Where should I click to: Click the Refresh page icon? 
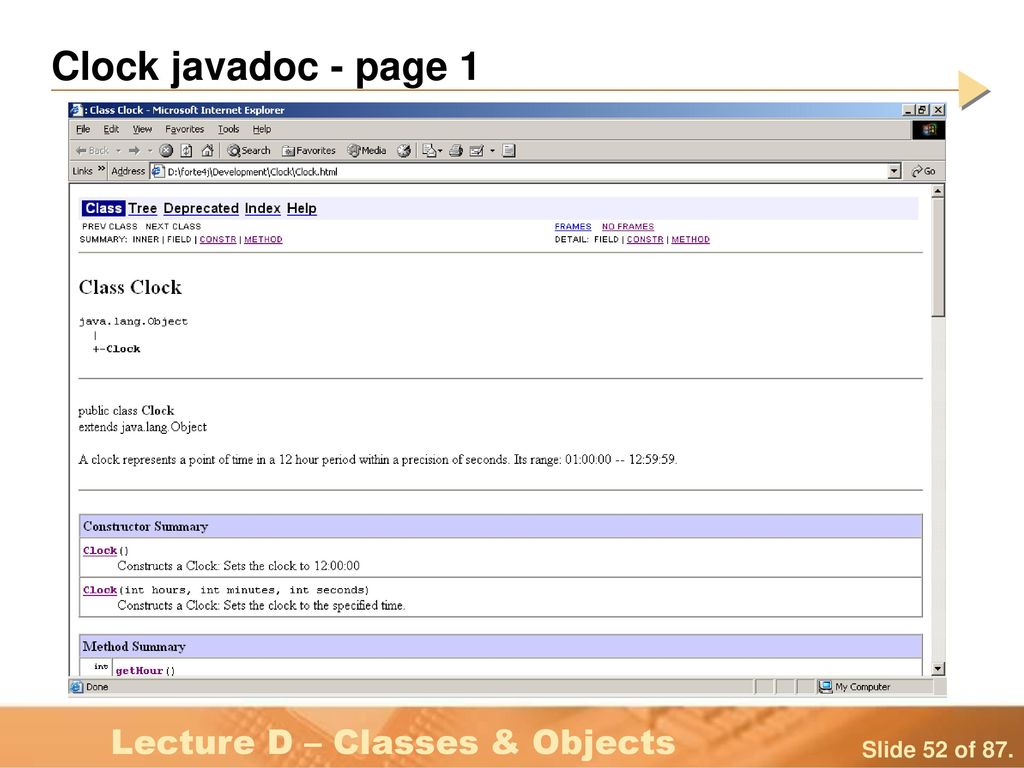[186, 151]
